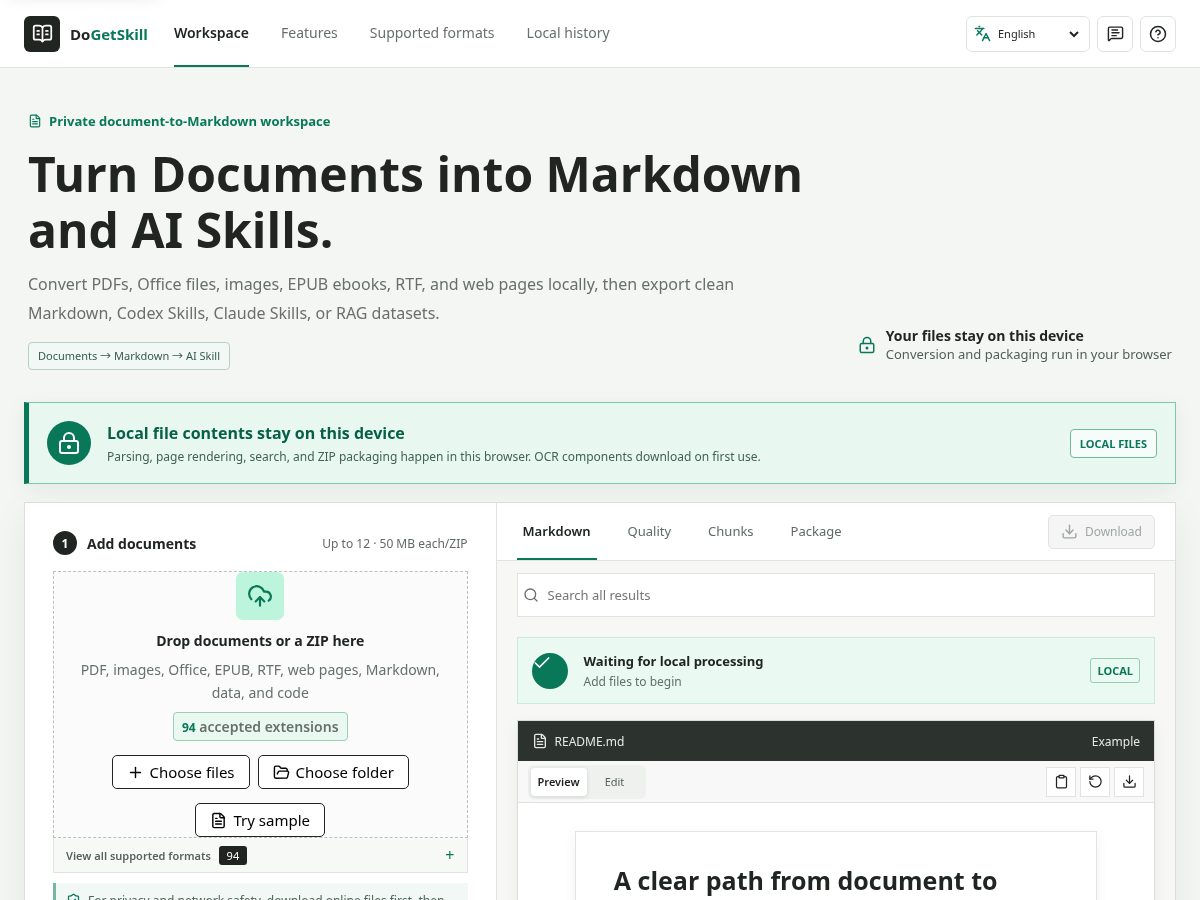This screenshot has width=1200, height=900.
Task: Click the '94 accepted extensions' badge
Action: click(x=260, y=727)
